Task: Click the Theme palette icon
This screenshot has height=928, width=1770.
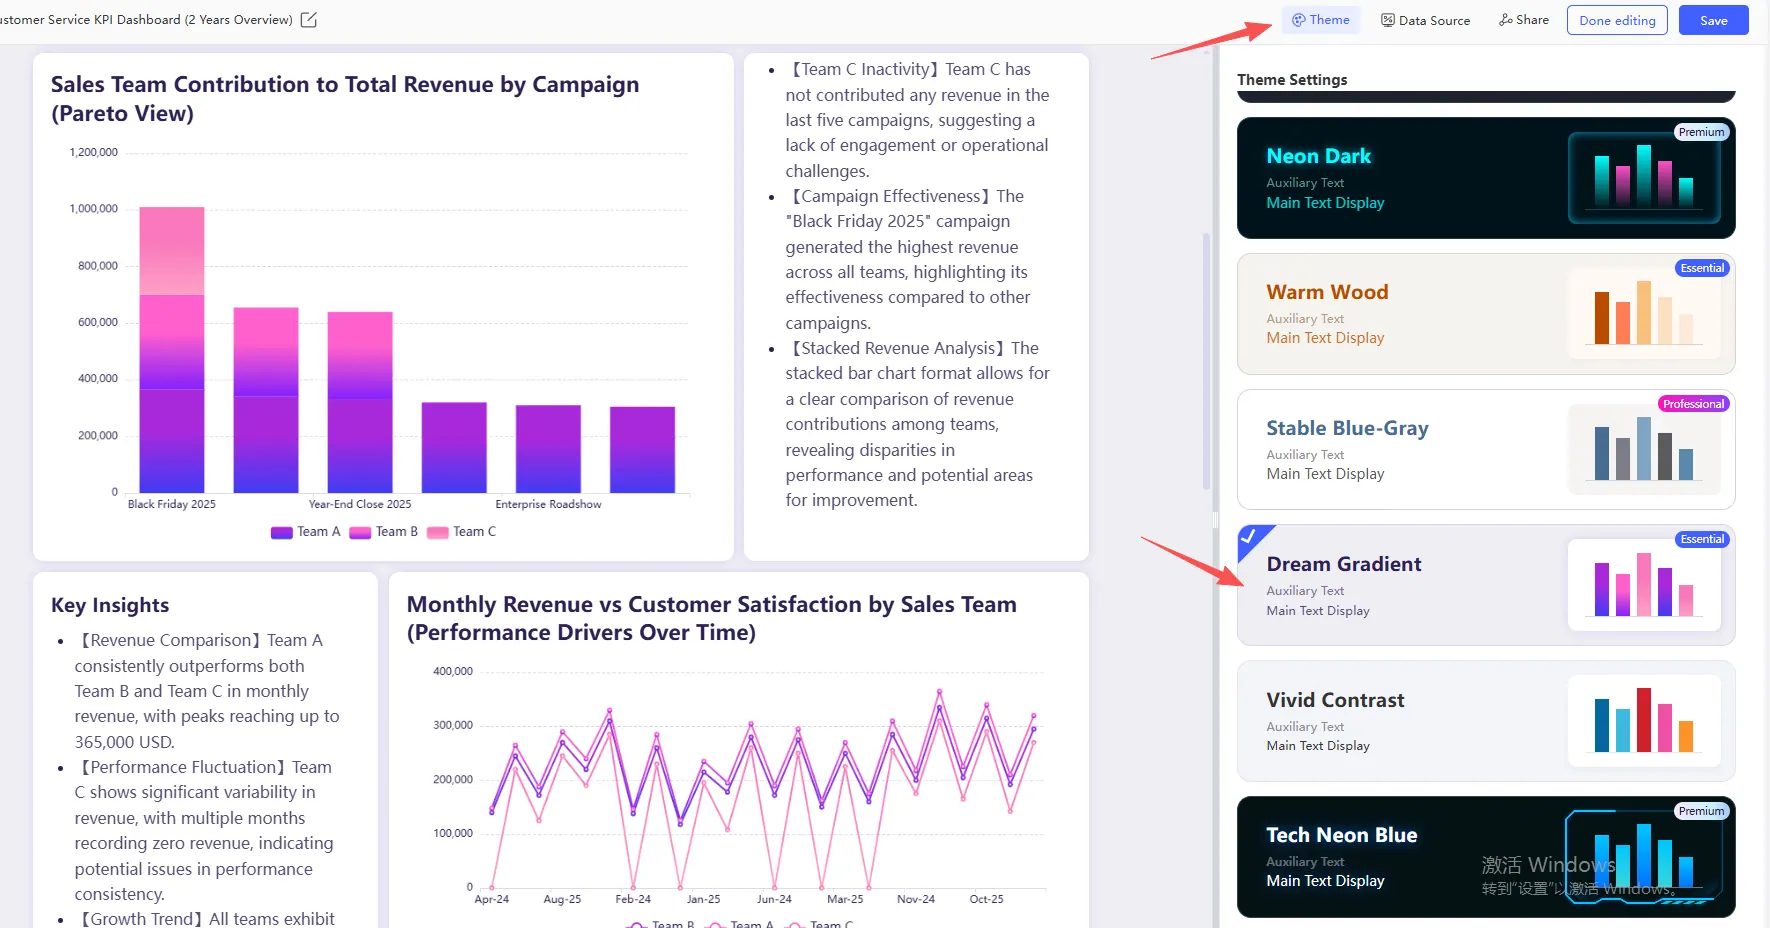Action: pyautogui.click(x=1298, y=20)
